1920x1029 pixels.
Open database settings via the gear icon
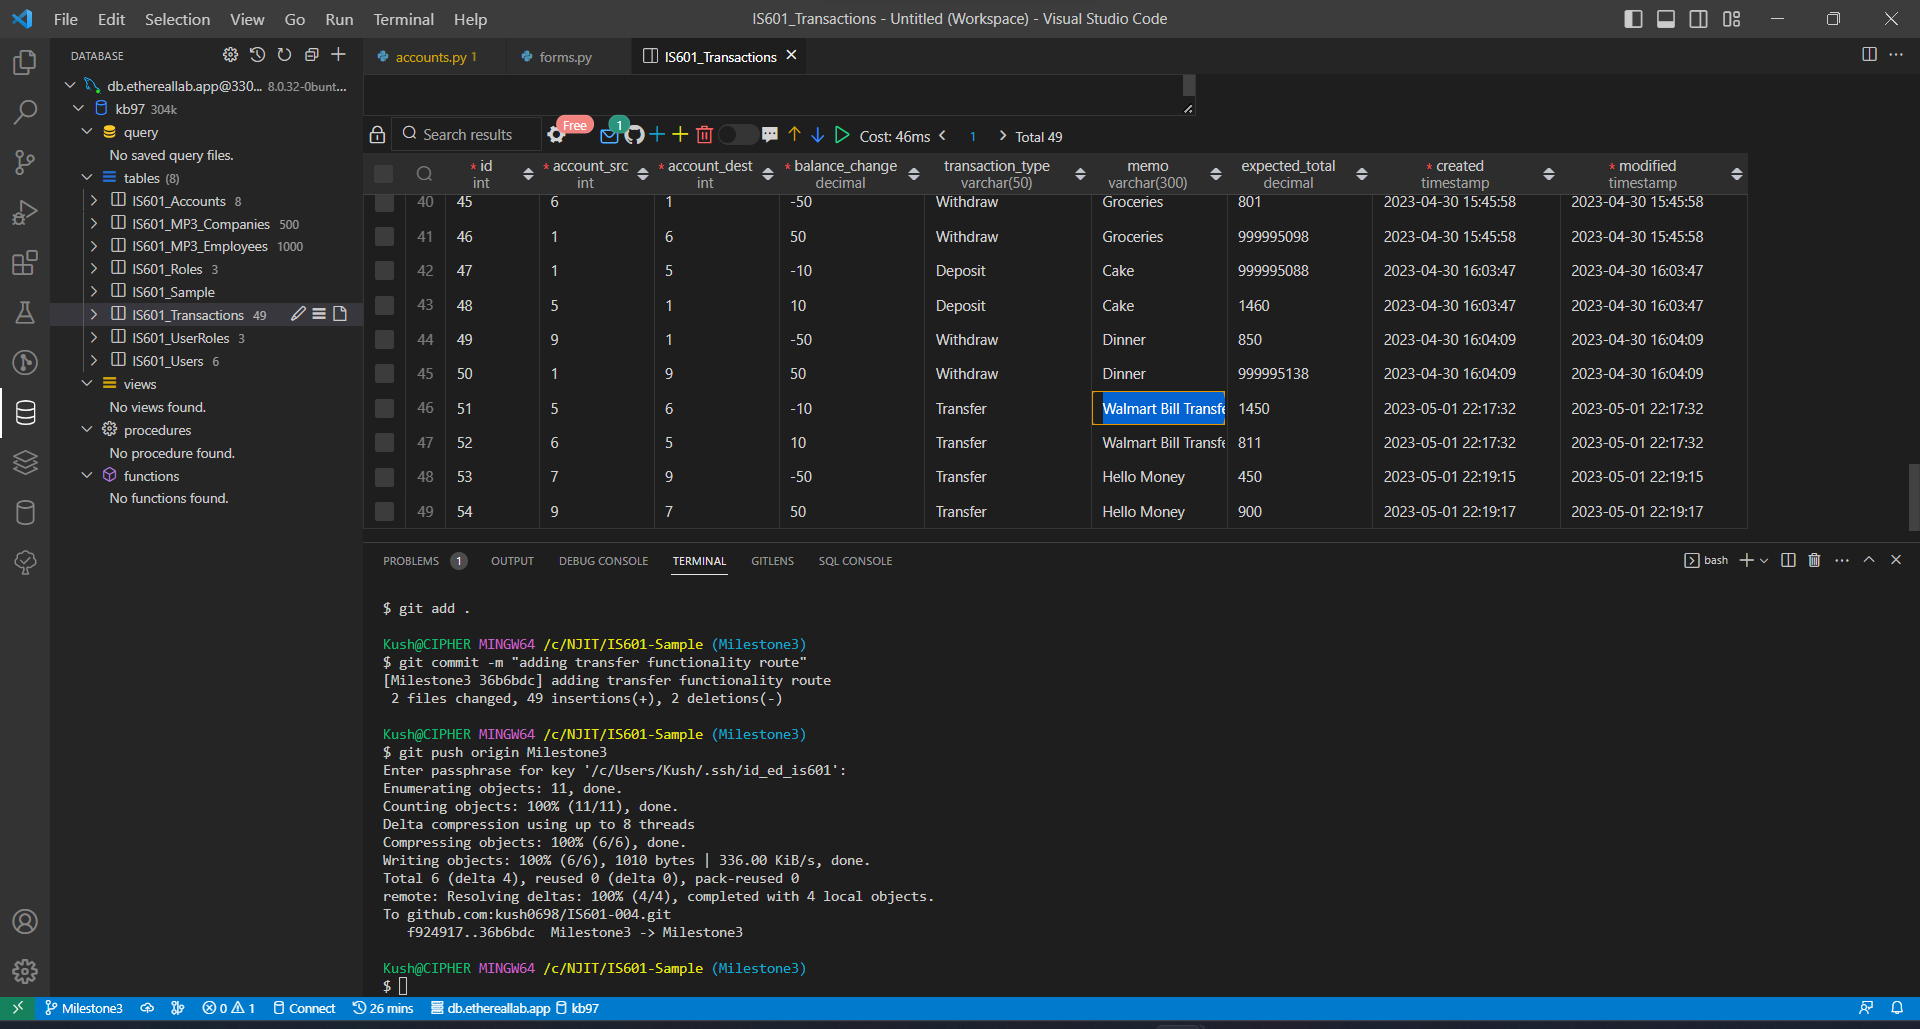click(230, 55)
